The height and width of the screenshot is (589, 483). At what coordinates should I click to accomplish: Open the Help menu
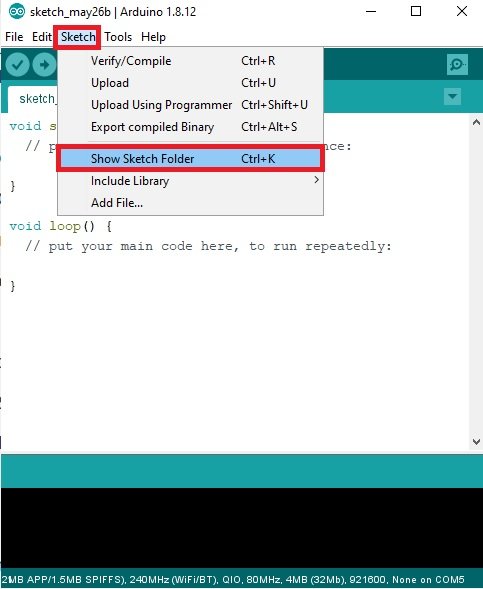coord(153,37)
